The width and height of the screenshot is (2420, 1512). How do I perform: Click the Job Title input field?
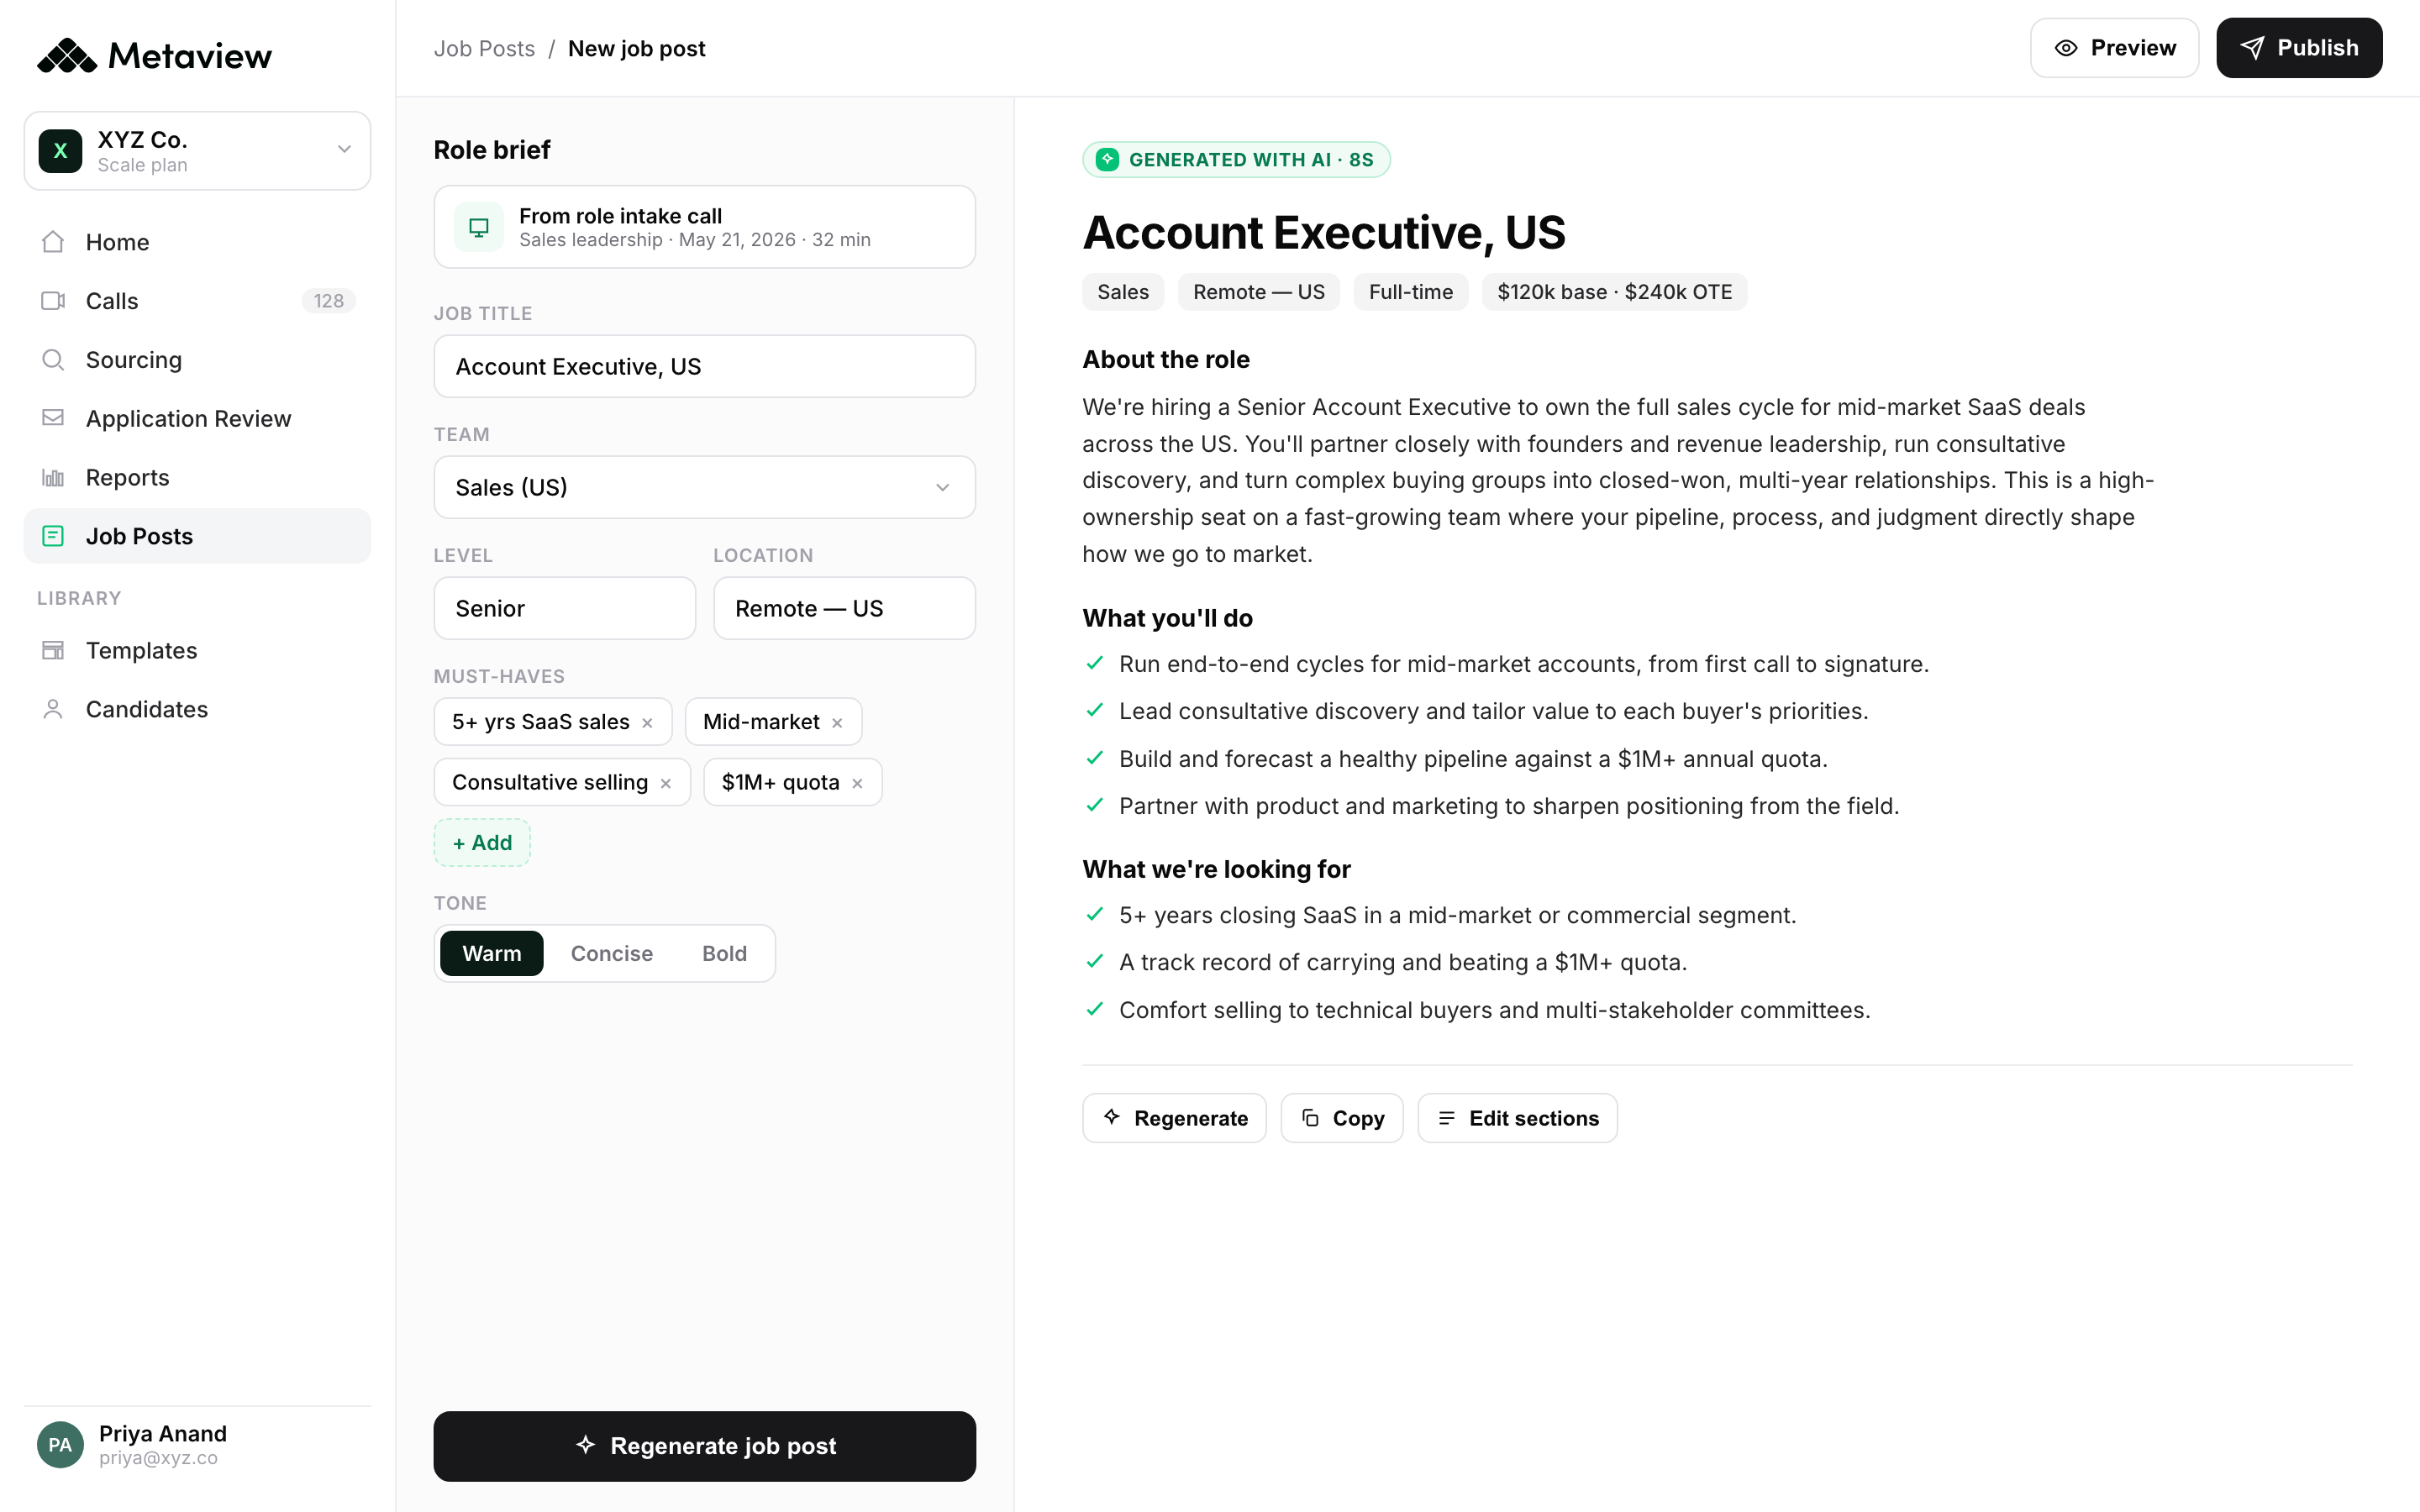click(704, 366)
